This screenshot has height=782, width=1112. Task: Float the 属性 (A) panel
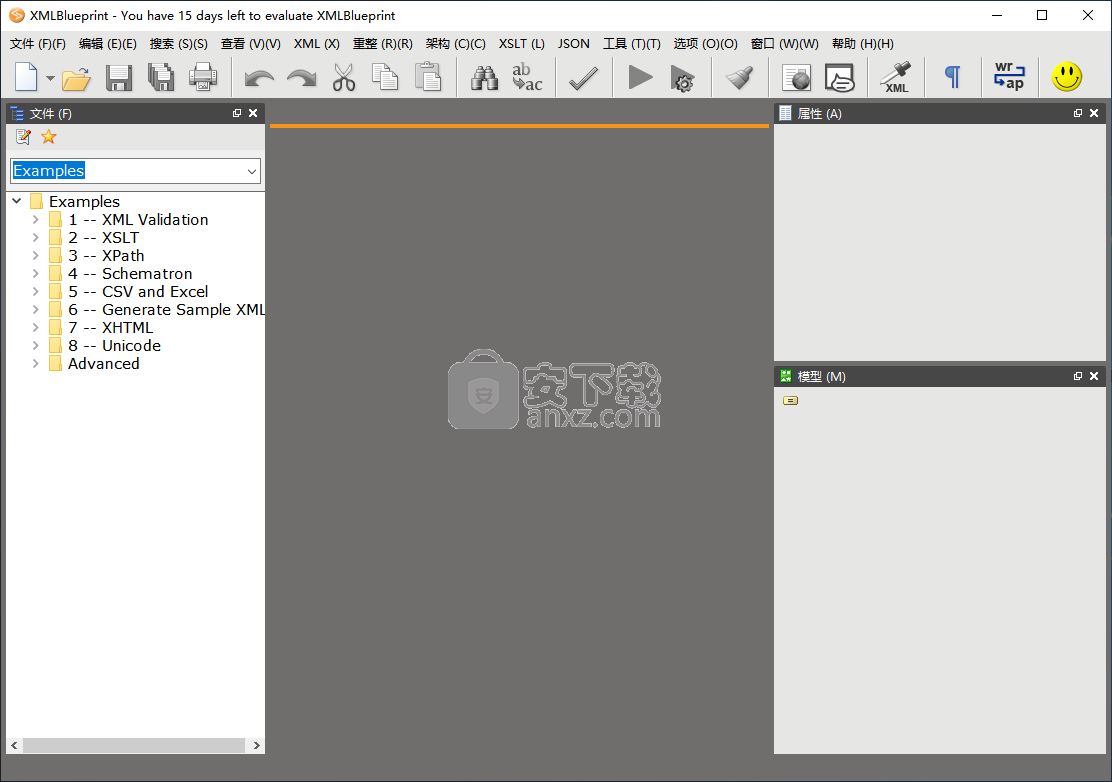(x=1078, y=113)
